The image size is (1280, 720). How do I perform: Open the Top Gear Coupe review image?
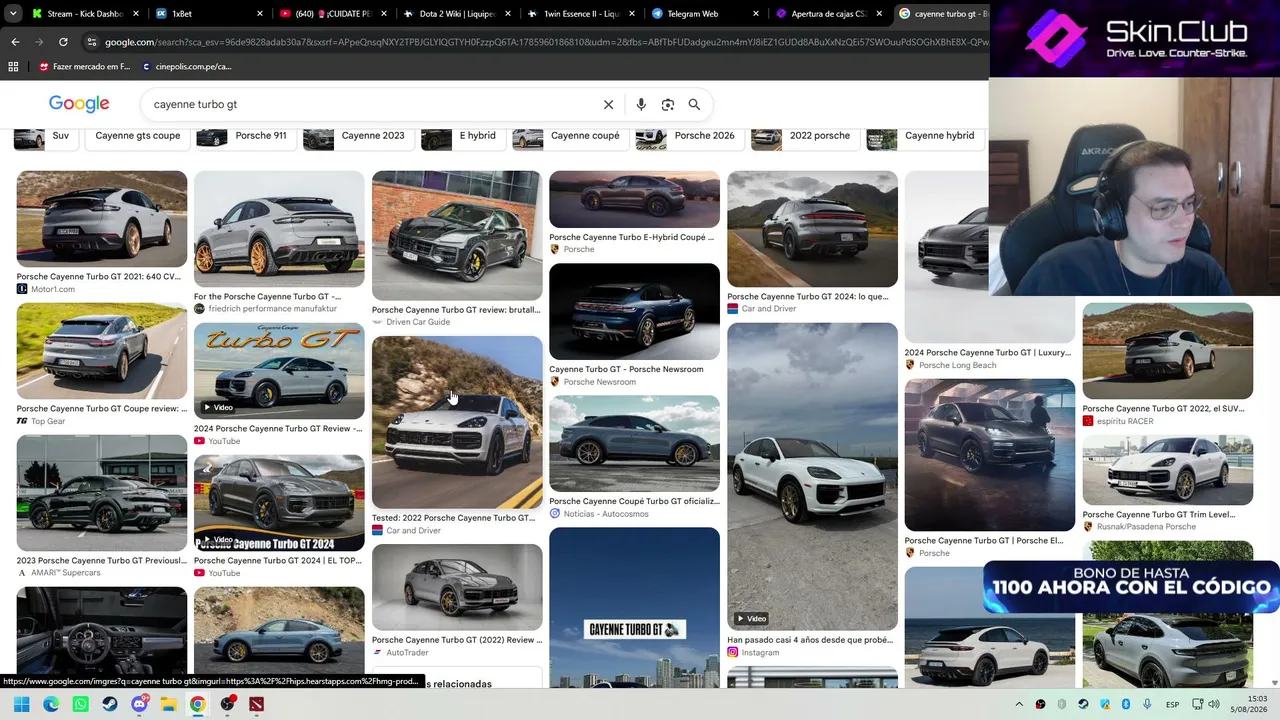102,351
